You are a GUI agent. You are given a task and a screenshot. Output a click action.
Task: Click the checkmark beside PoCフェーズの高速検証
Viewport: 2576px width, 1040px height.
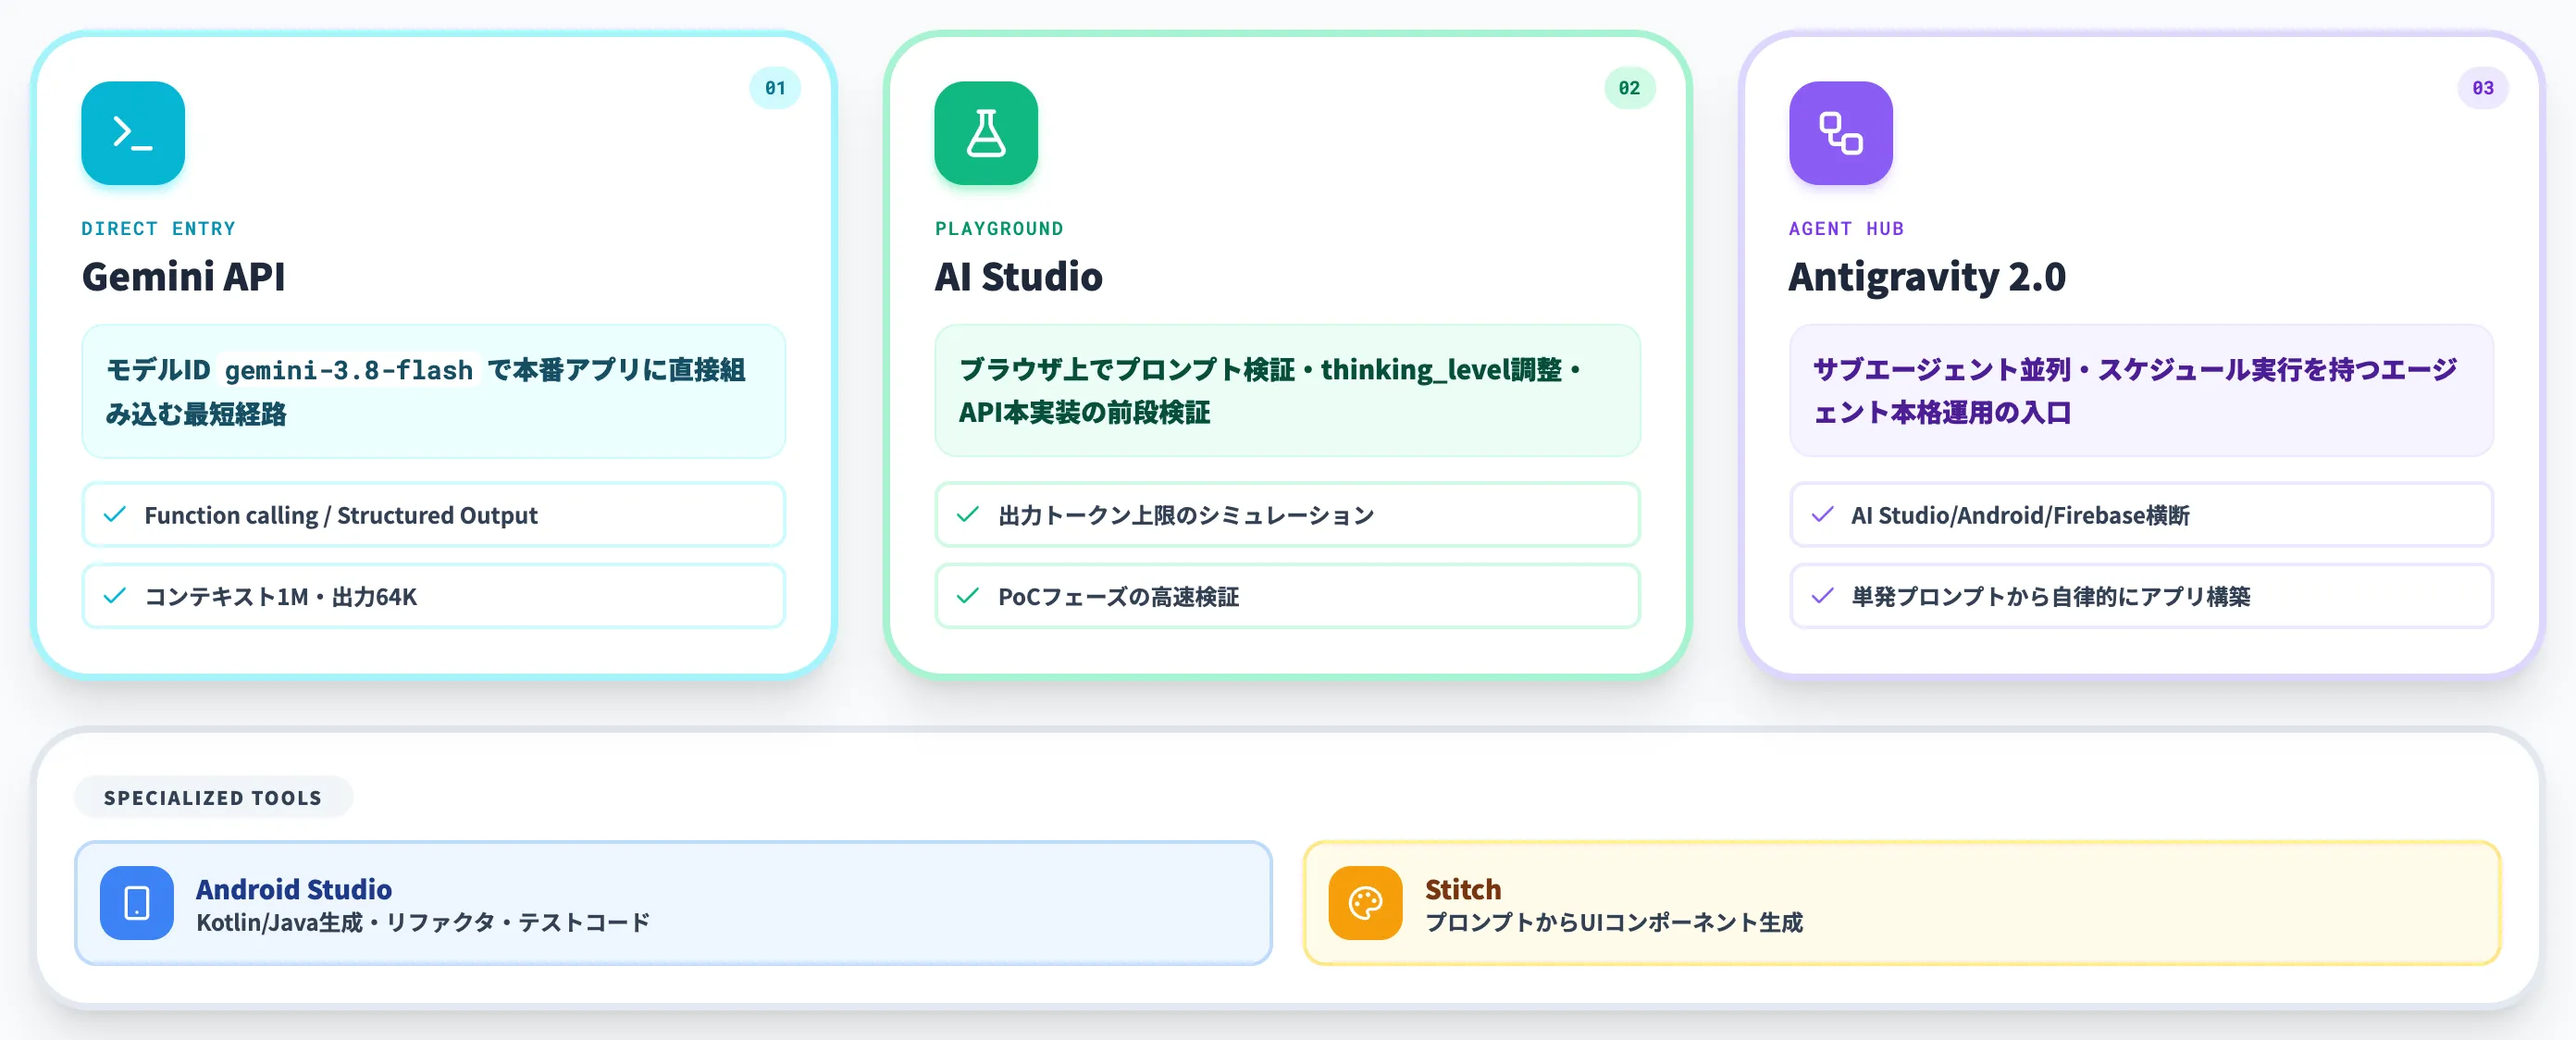pos(968,596)
